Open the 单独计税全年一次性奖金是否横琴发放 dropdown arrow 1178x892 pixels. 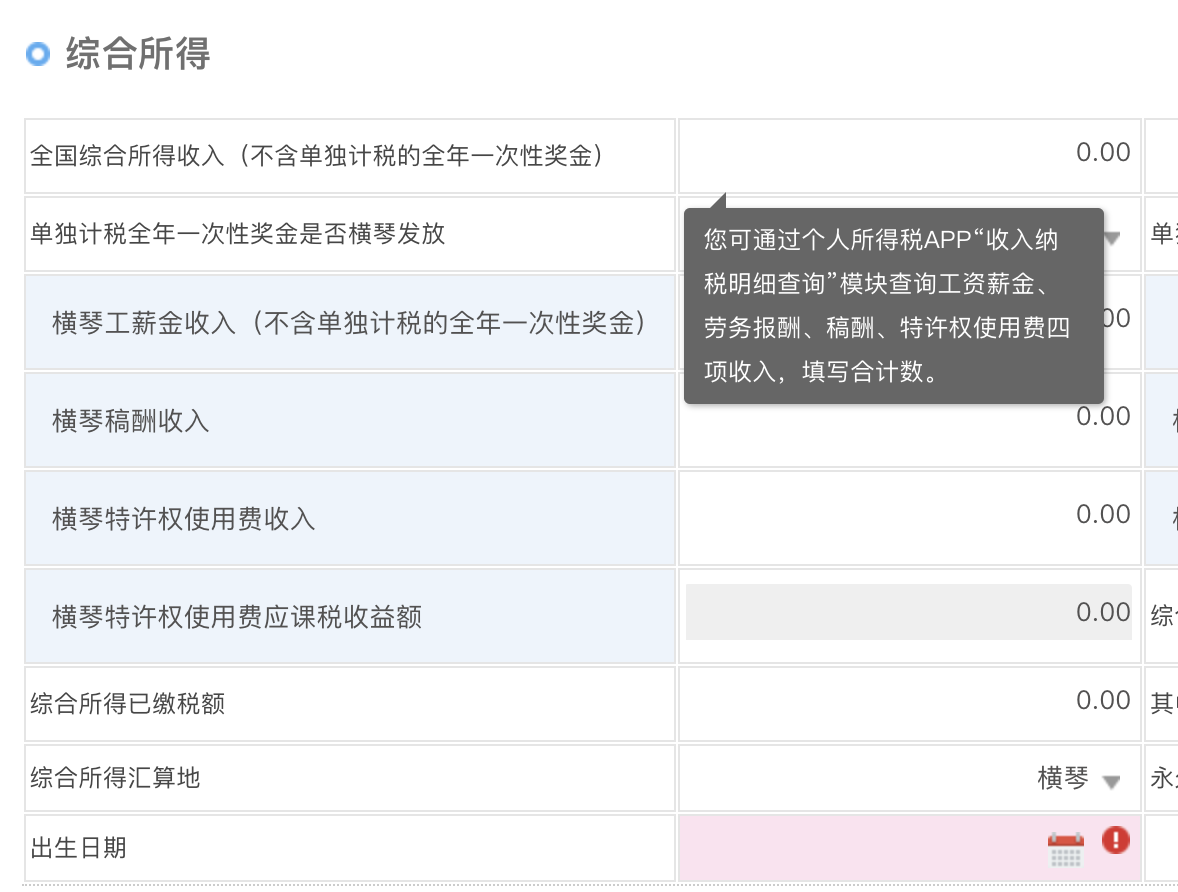coord(1112,237)
